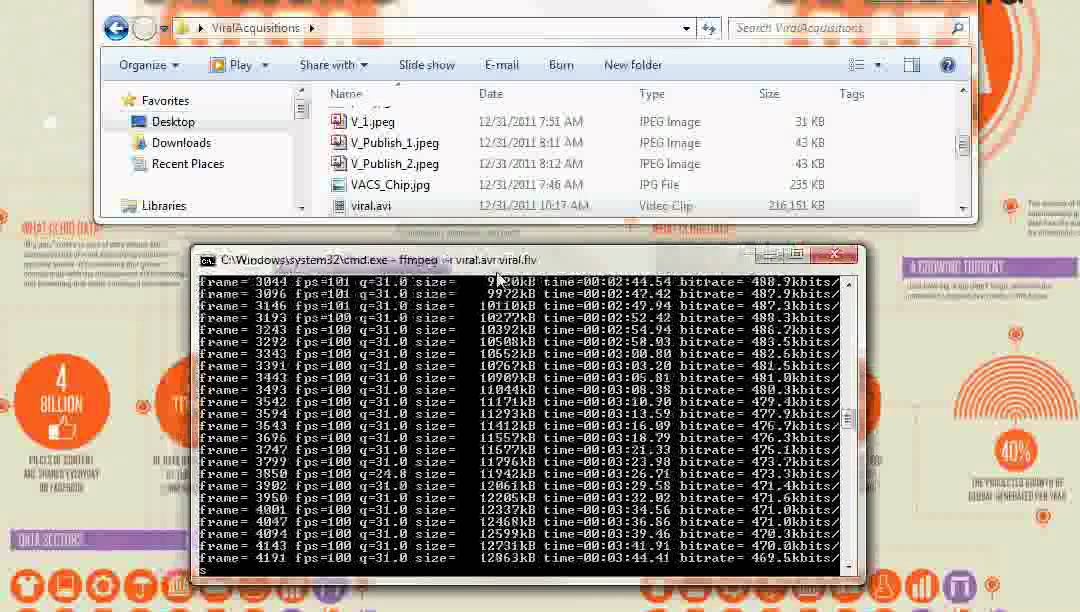The height and width of the screenshot is (612, 1080).
Task: Click the 216,151 KB size cell
Action: pos(796,206)
